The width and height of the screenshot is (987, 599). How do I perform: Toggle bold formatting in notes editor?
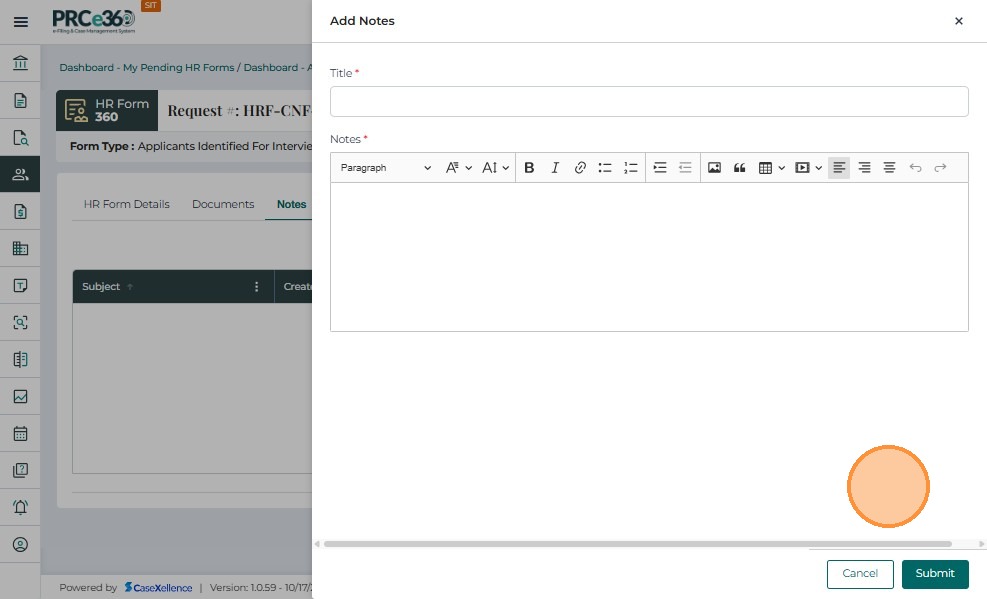click(x=529, y=167)
